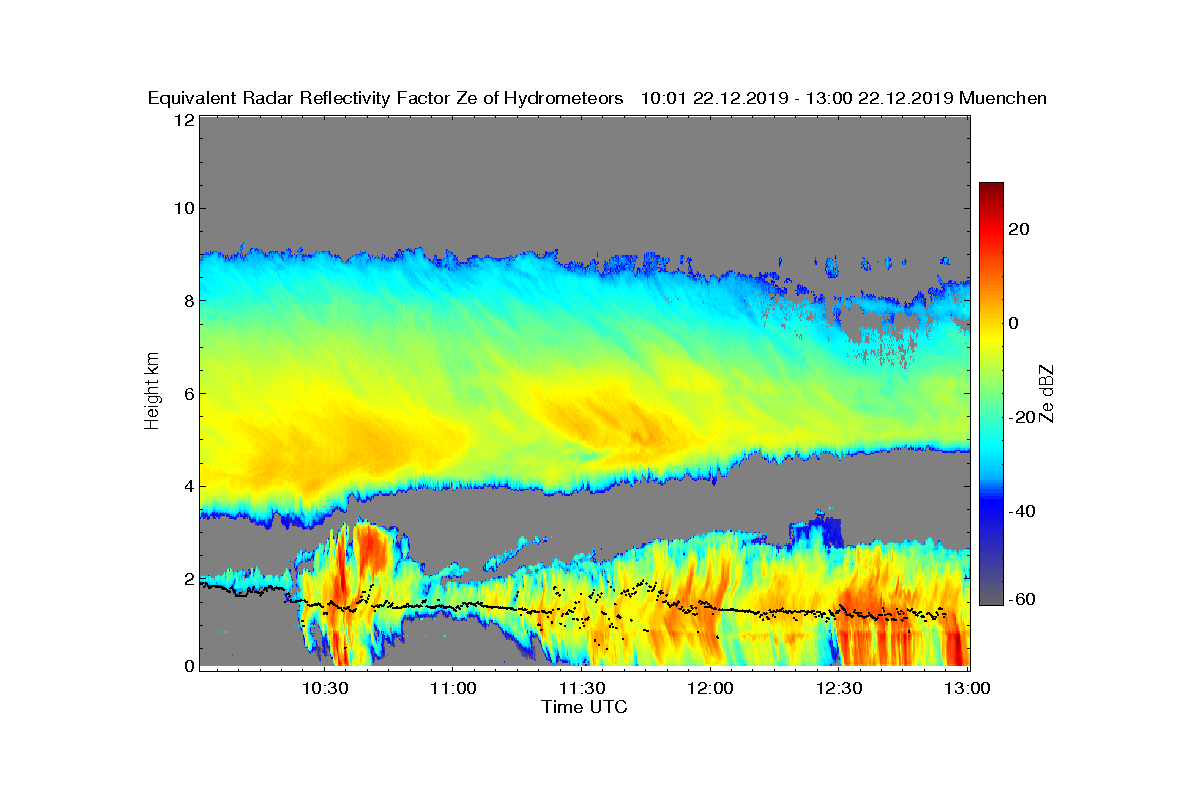Click the 'Time UTC' axis label

click(x=584, y=707)
